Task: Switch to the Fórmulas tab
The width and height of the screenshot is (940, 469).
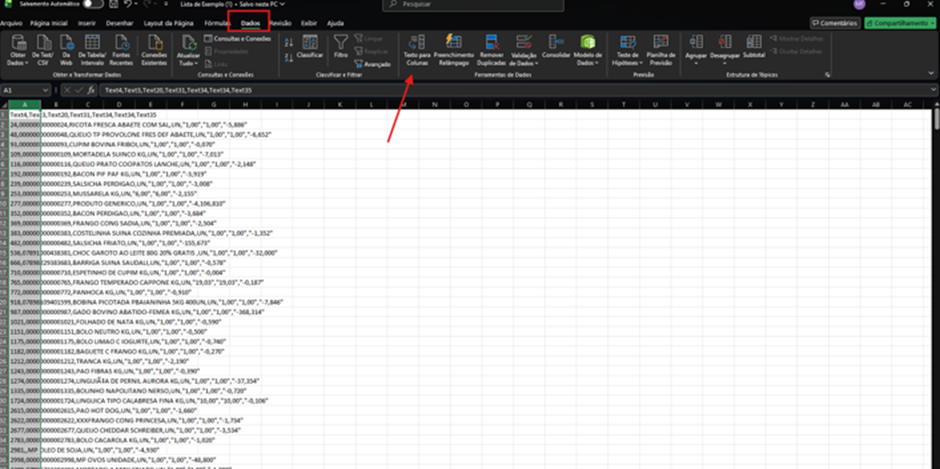Action: click(217, 23)
